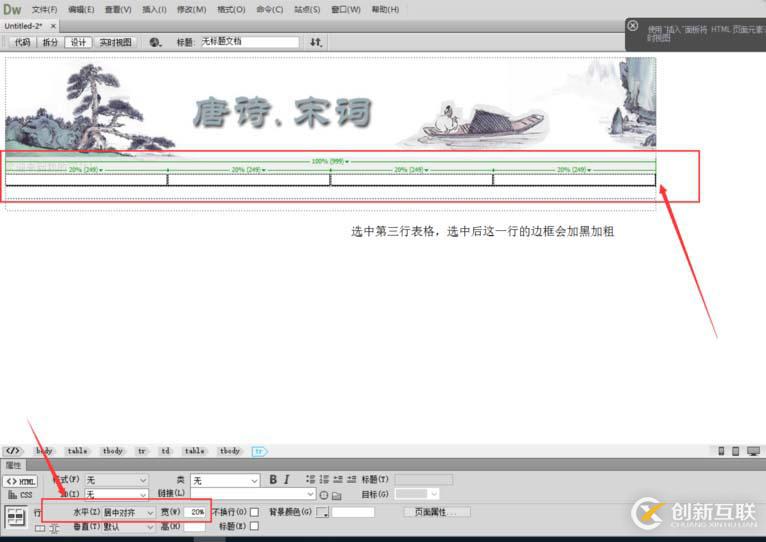Apply unordered list formatting icon
This screenshot has width=766, height=542.
click(310, 479)
